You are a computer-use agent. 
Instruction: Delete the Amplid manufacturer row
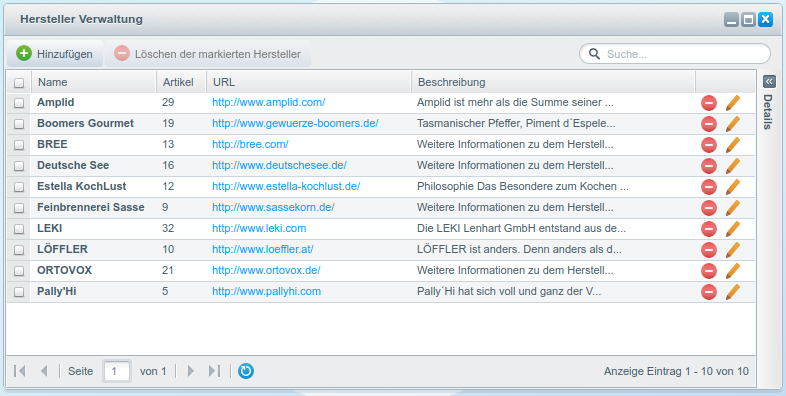[x=709, y=103]
